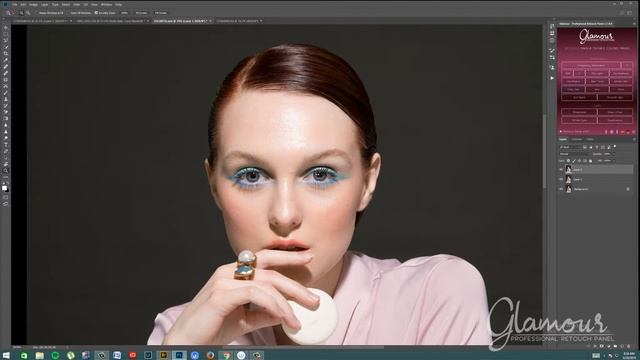The height and width of the screenshot is (360, 640).
Task: Open File Explorer from taskbar
Action: [40, 356]
